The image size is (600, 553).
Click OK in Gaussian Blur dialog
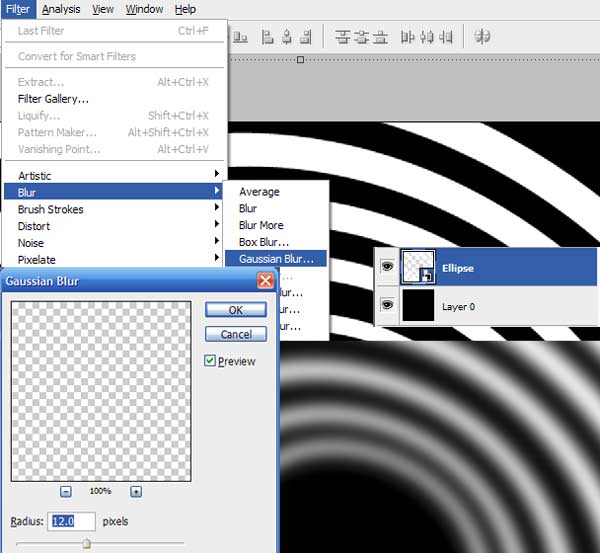tap(236, 310)
